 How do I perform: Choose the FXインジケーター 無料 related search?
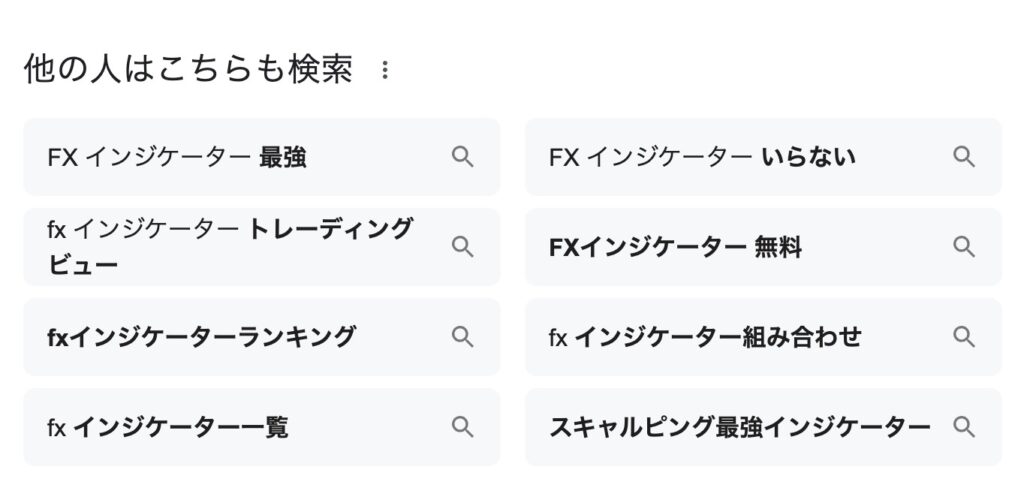click(x=675, y=247)
